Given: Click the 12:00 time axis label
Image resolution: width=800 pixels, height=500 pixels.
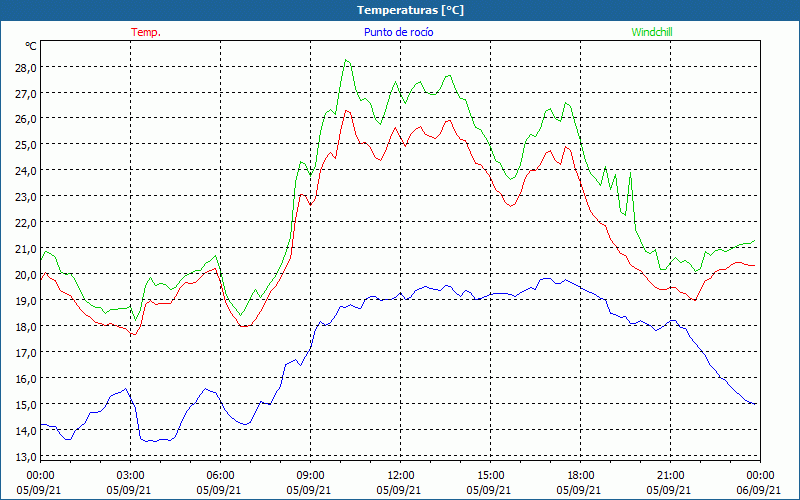Looking at the screenshot, I should [401, 476].
